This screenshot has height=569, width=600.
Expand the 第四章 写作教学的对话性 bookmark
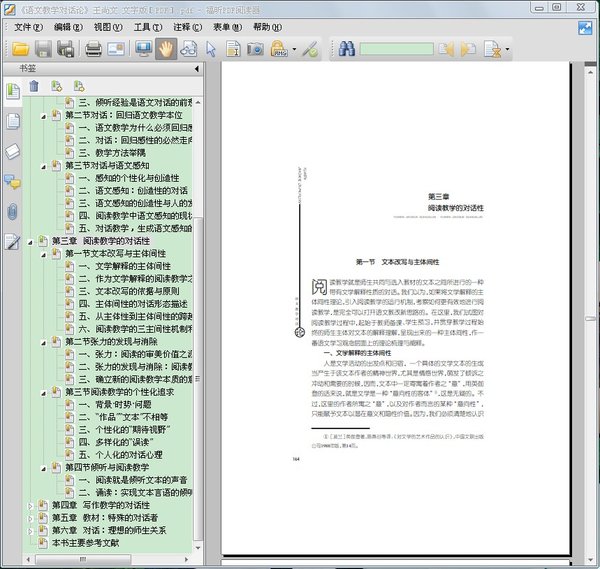[x=31, y=505]
